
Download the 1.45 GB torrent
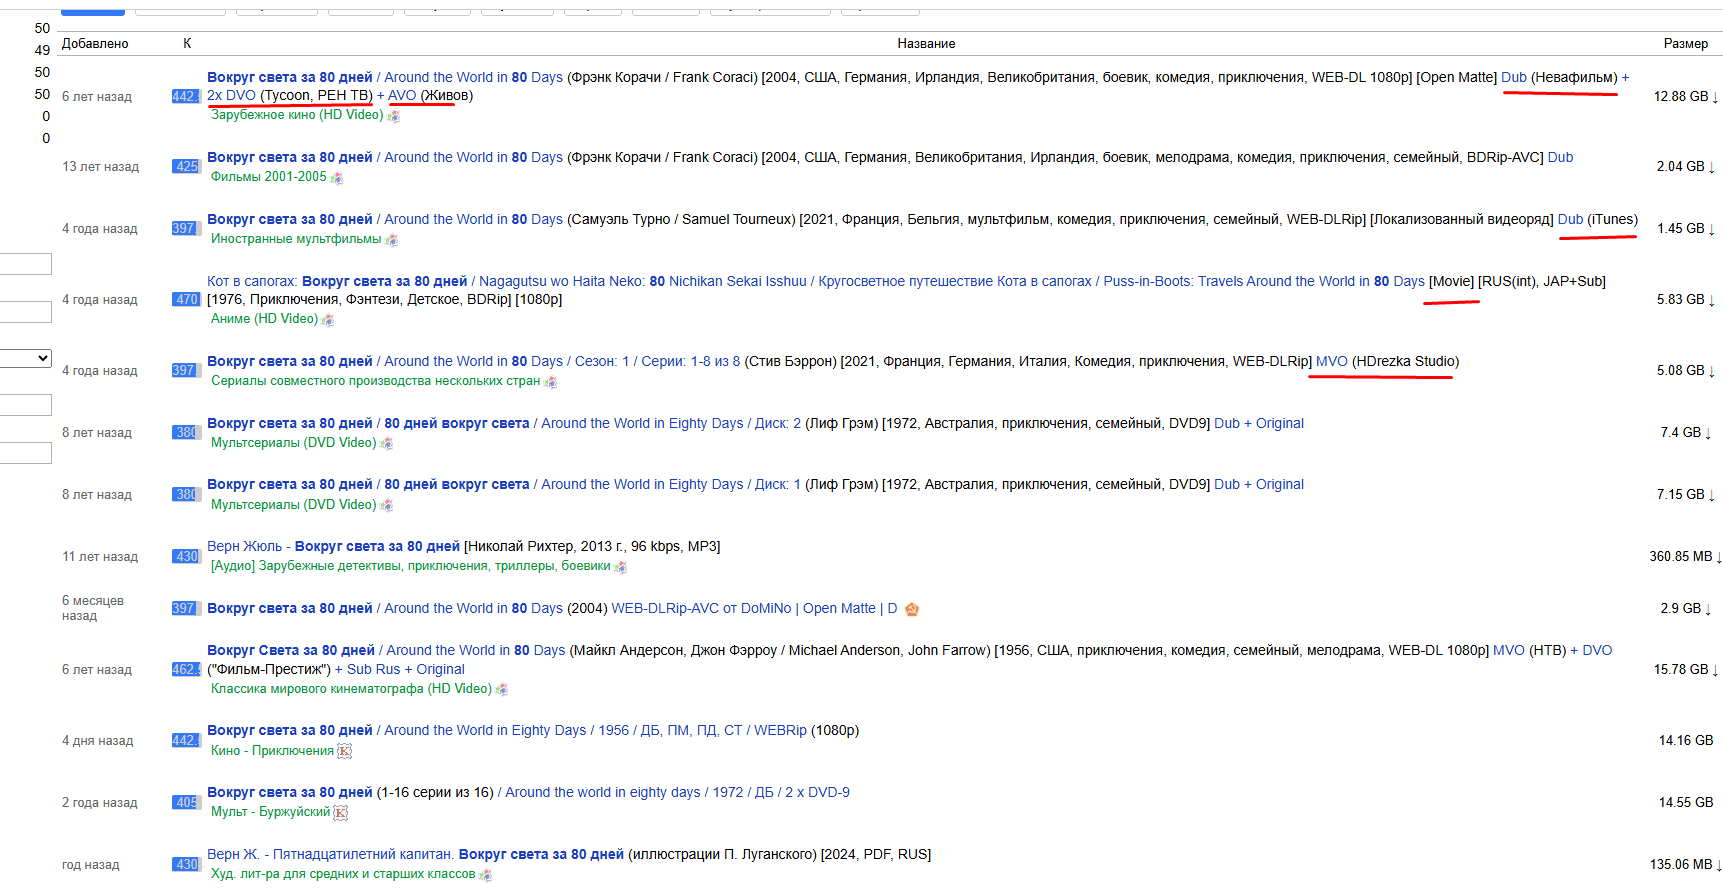[1686, 229]
